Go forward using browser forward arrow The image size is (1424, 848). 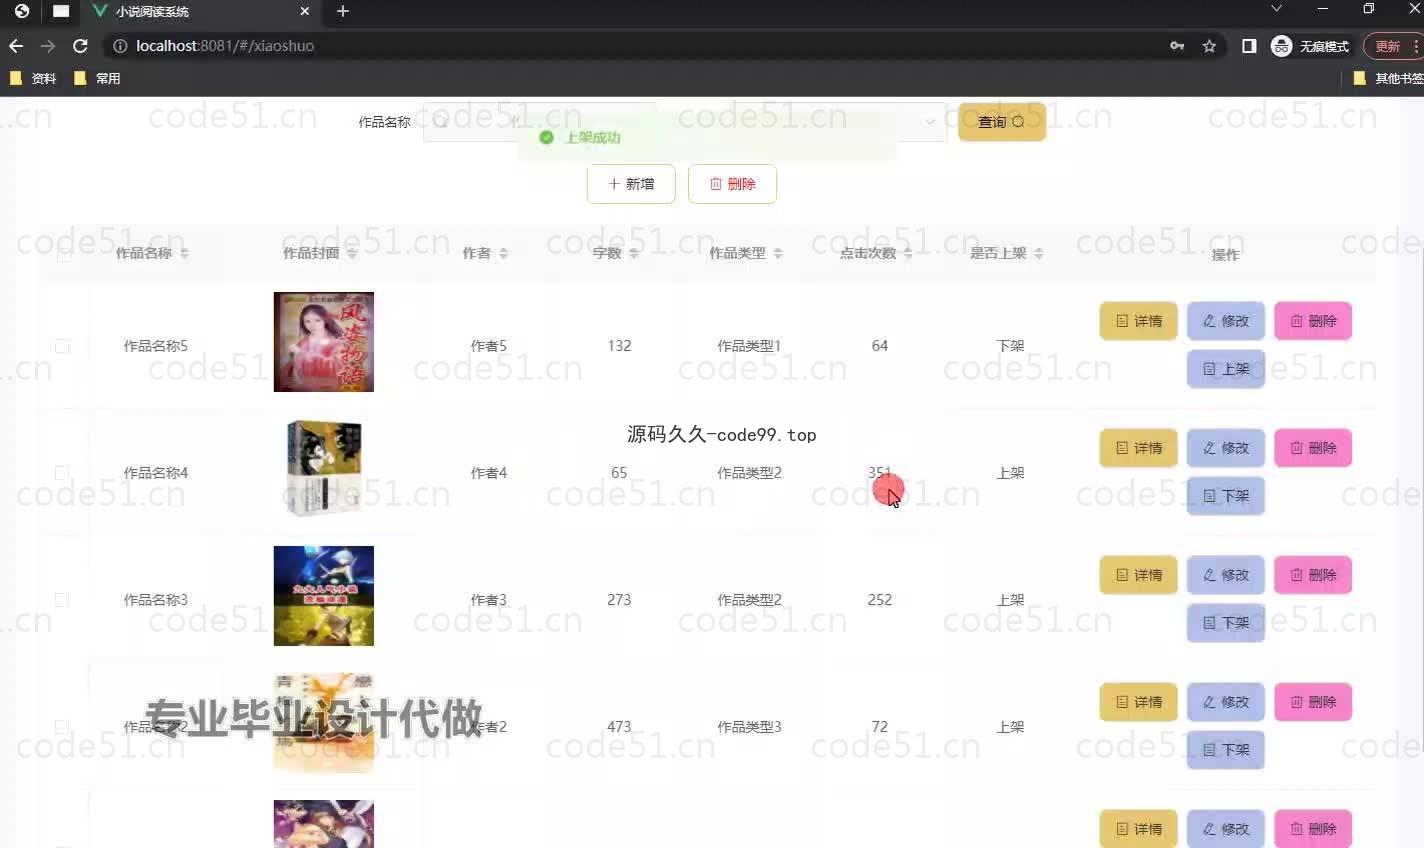[x=48, y=46]
